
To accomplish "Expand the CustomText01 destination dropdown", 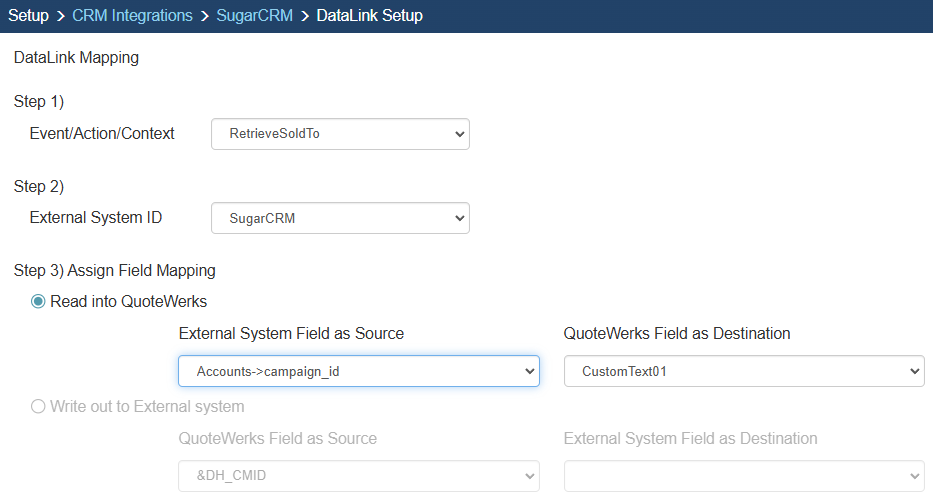I will [x=743, y=372].
